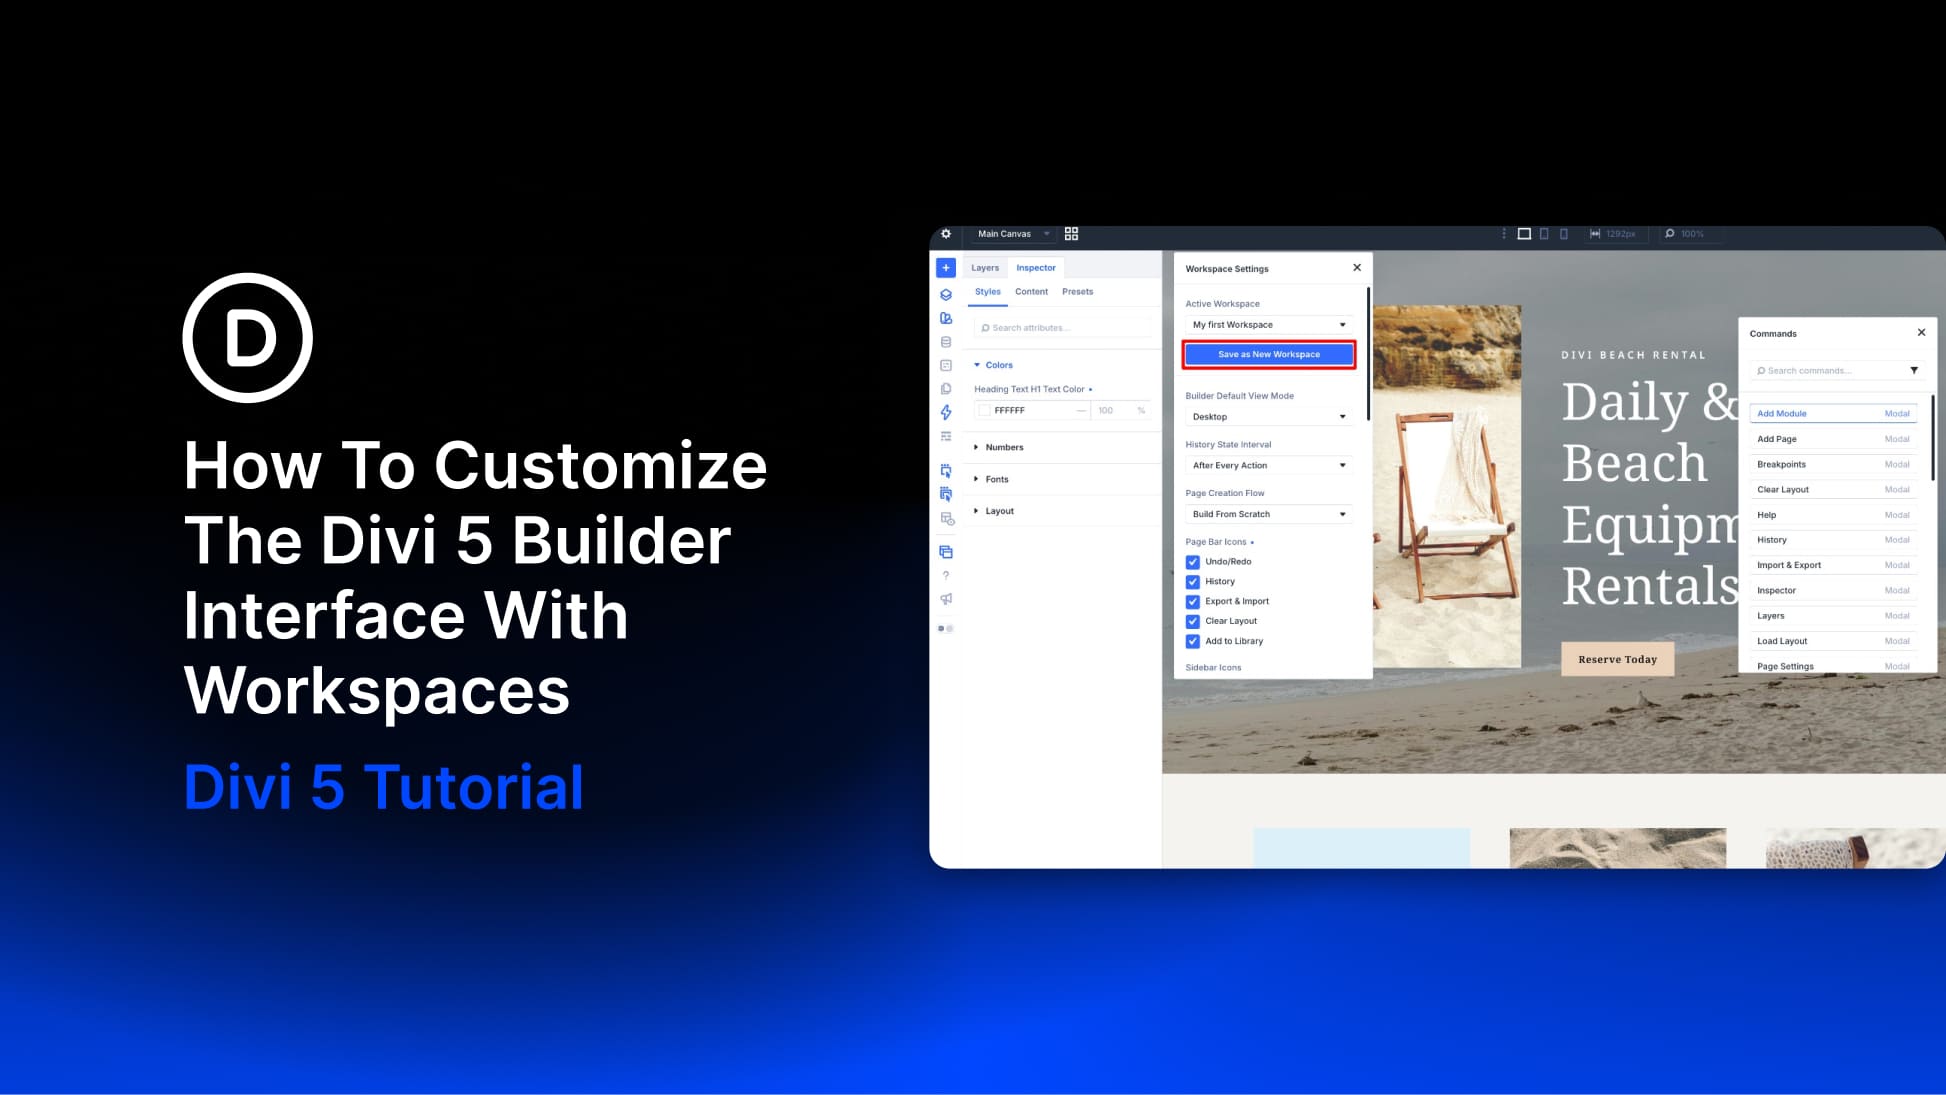Switch to the Layers tab

click(985, 268)
